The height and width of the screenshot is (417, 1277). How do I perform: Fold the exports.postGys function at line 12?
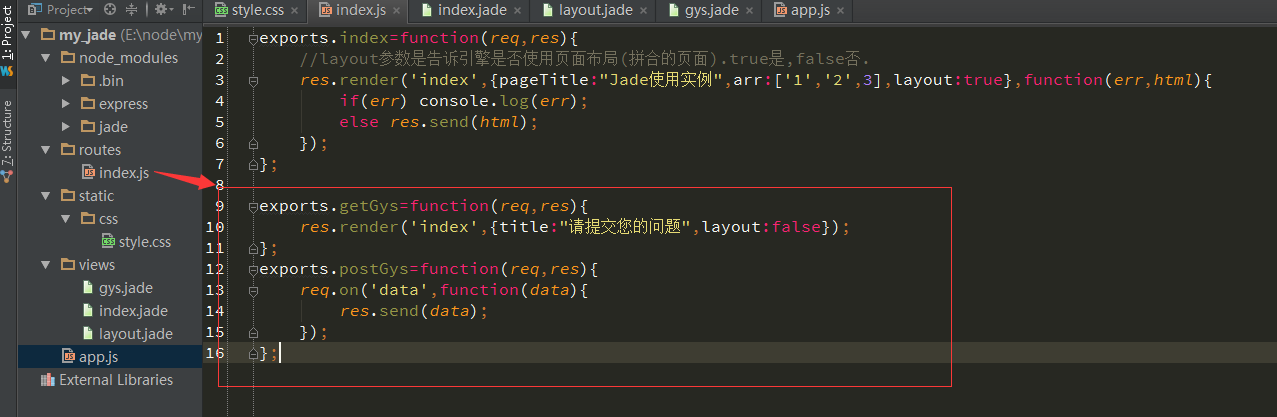pos(251,269)
